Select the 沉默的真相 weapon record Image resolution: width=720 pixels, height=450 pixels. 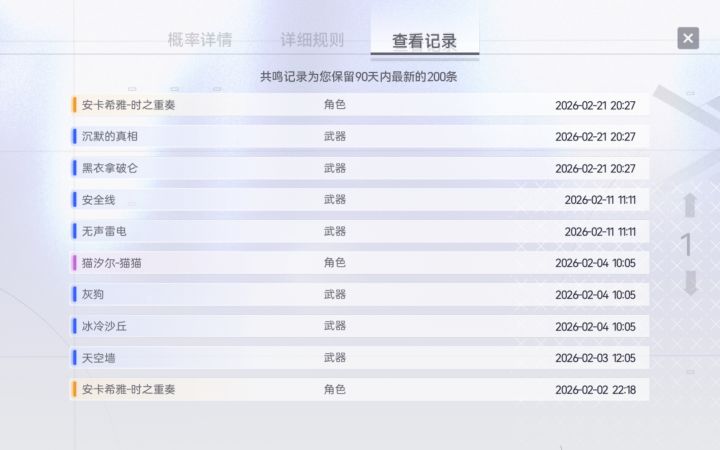pyautogui.click(x=360, y=136)
